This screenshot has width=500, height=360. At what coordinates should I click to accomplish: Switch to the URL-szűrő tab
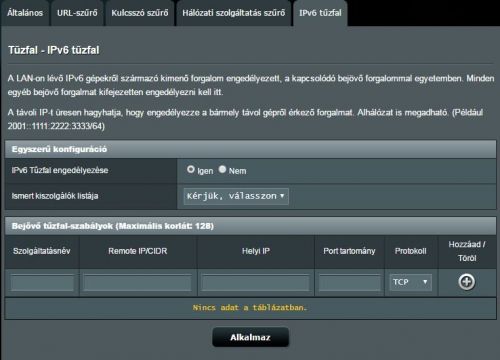77,13
